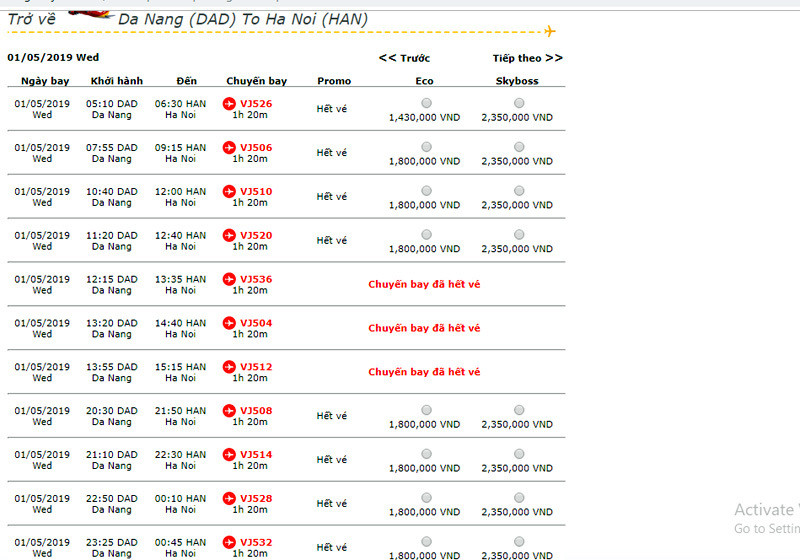
Task: Click arrival time '00:10 HAN'
Action: coord(181,498)
